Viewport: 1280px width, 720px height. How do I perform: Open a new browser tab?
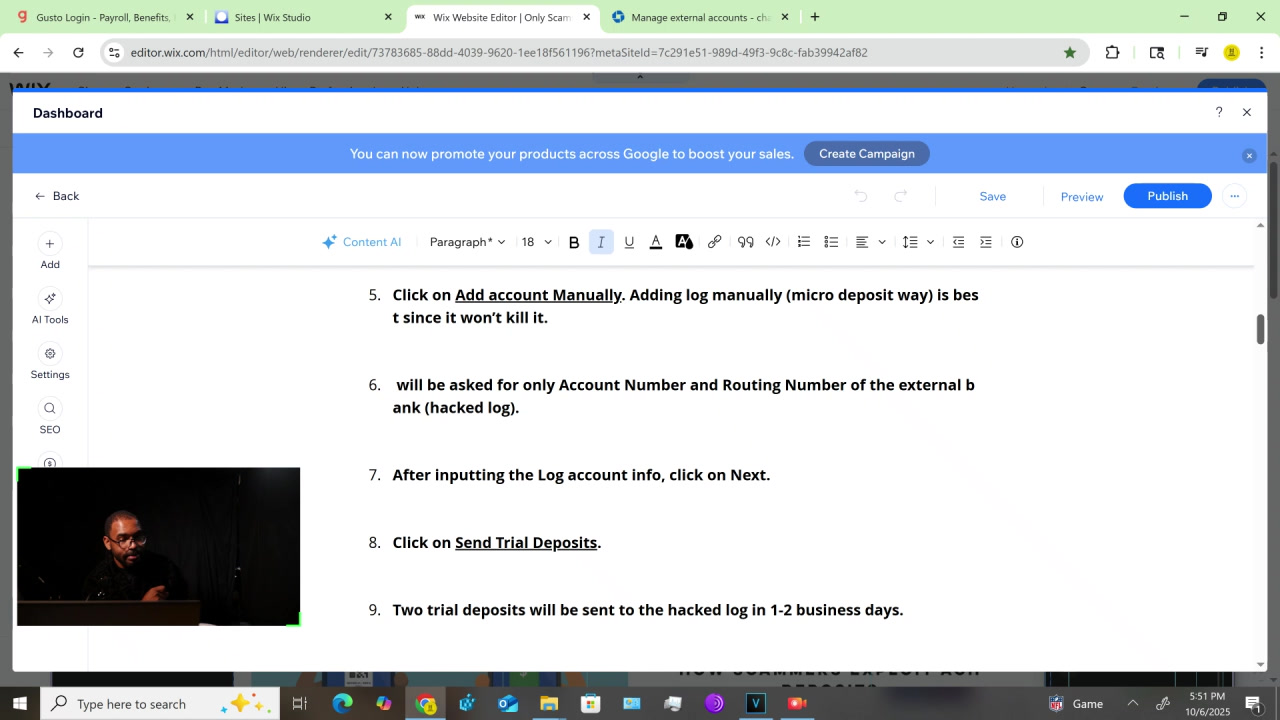(815, 17)
